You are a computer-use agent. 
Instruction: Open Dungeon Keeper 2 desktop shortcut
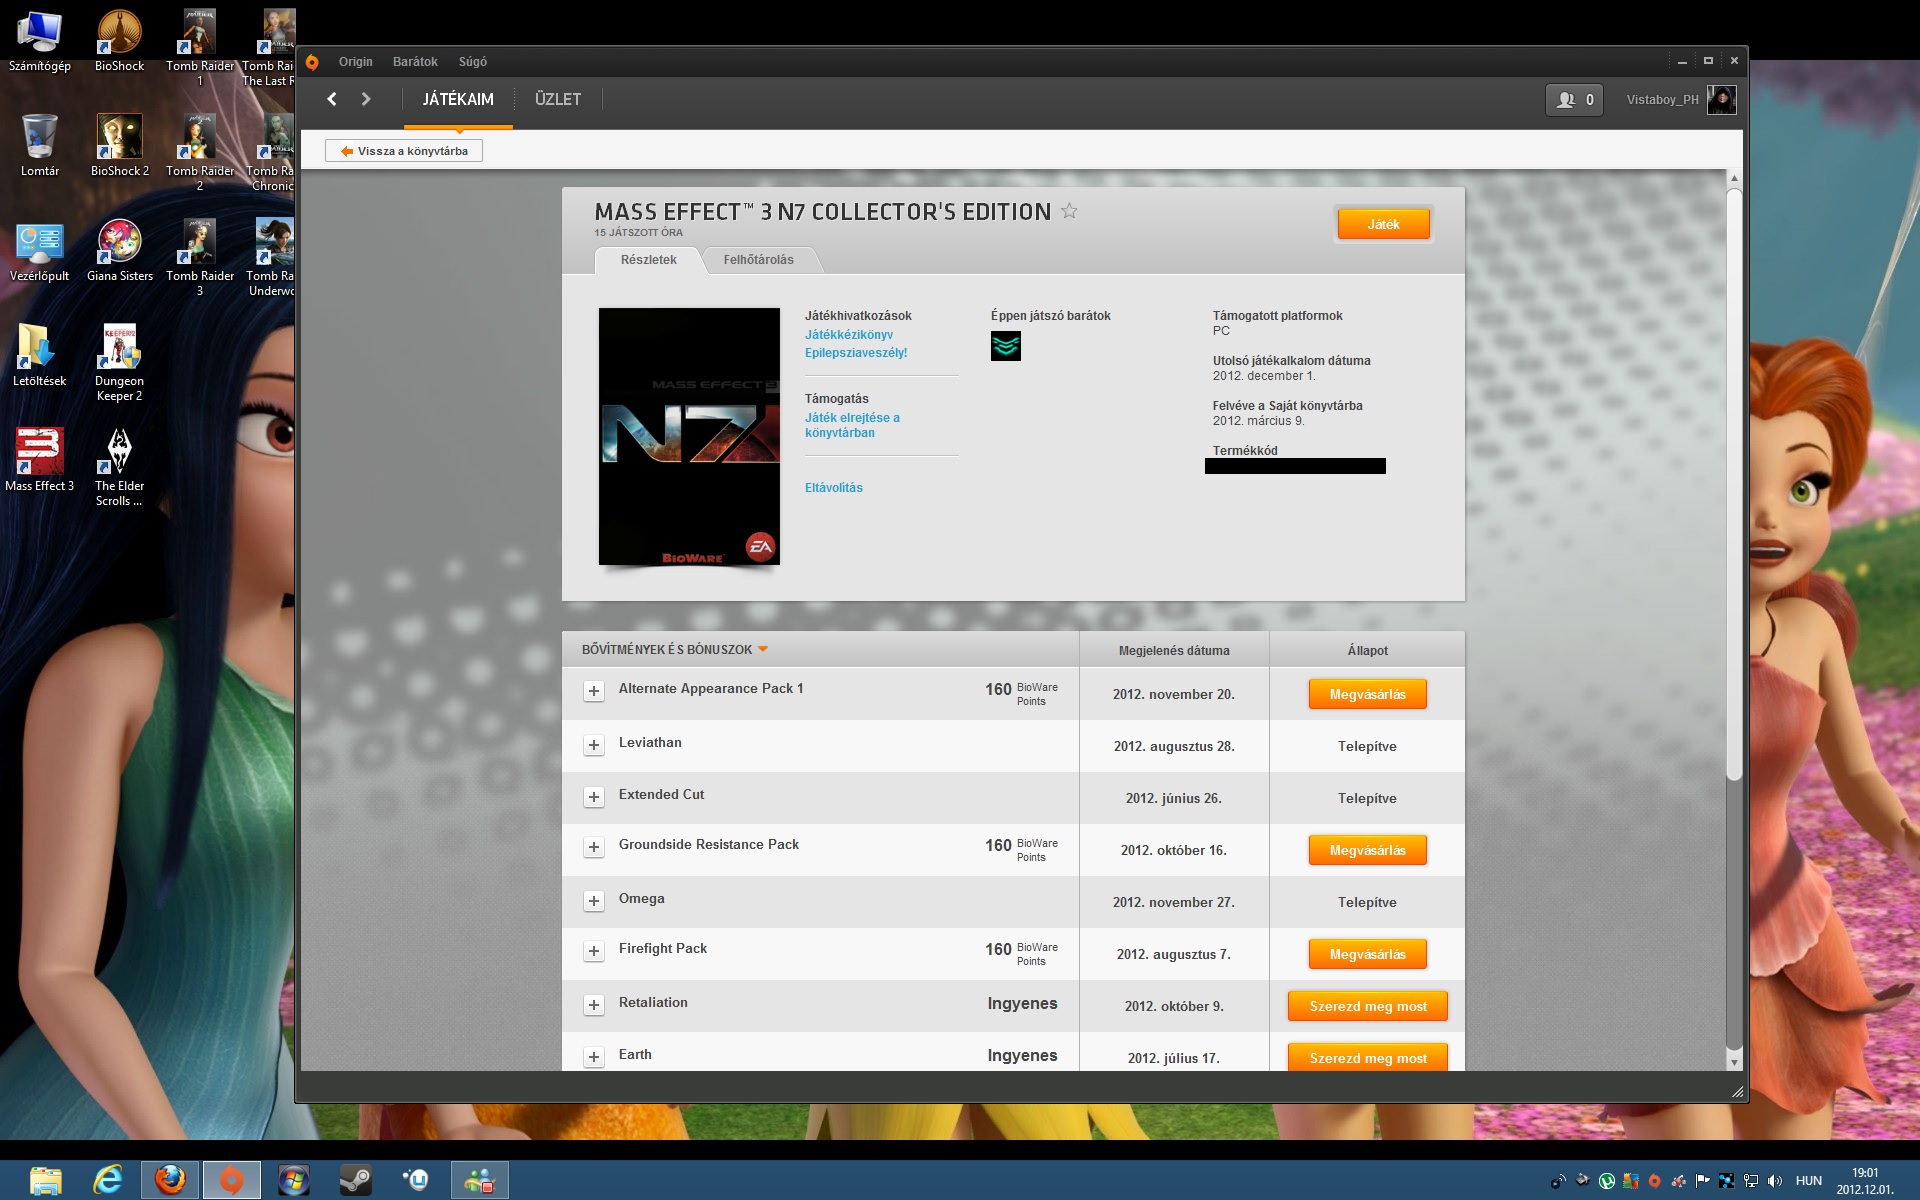119,363
